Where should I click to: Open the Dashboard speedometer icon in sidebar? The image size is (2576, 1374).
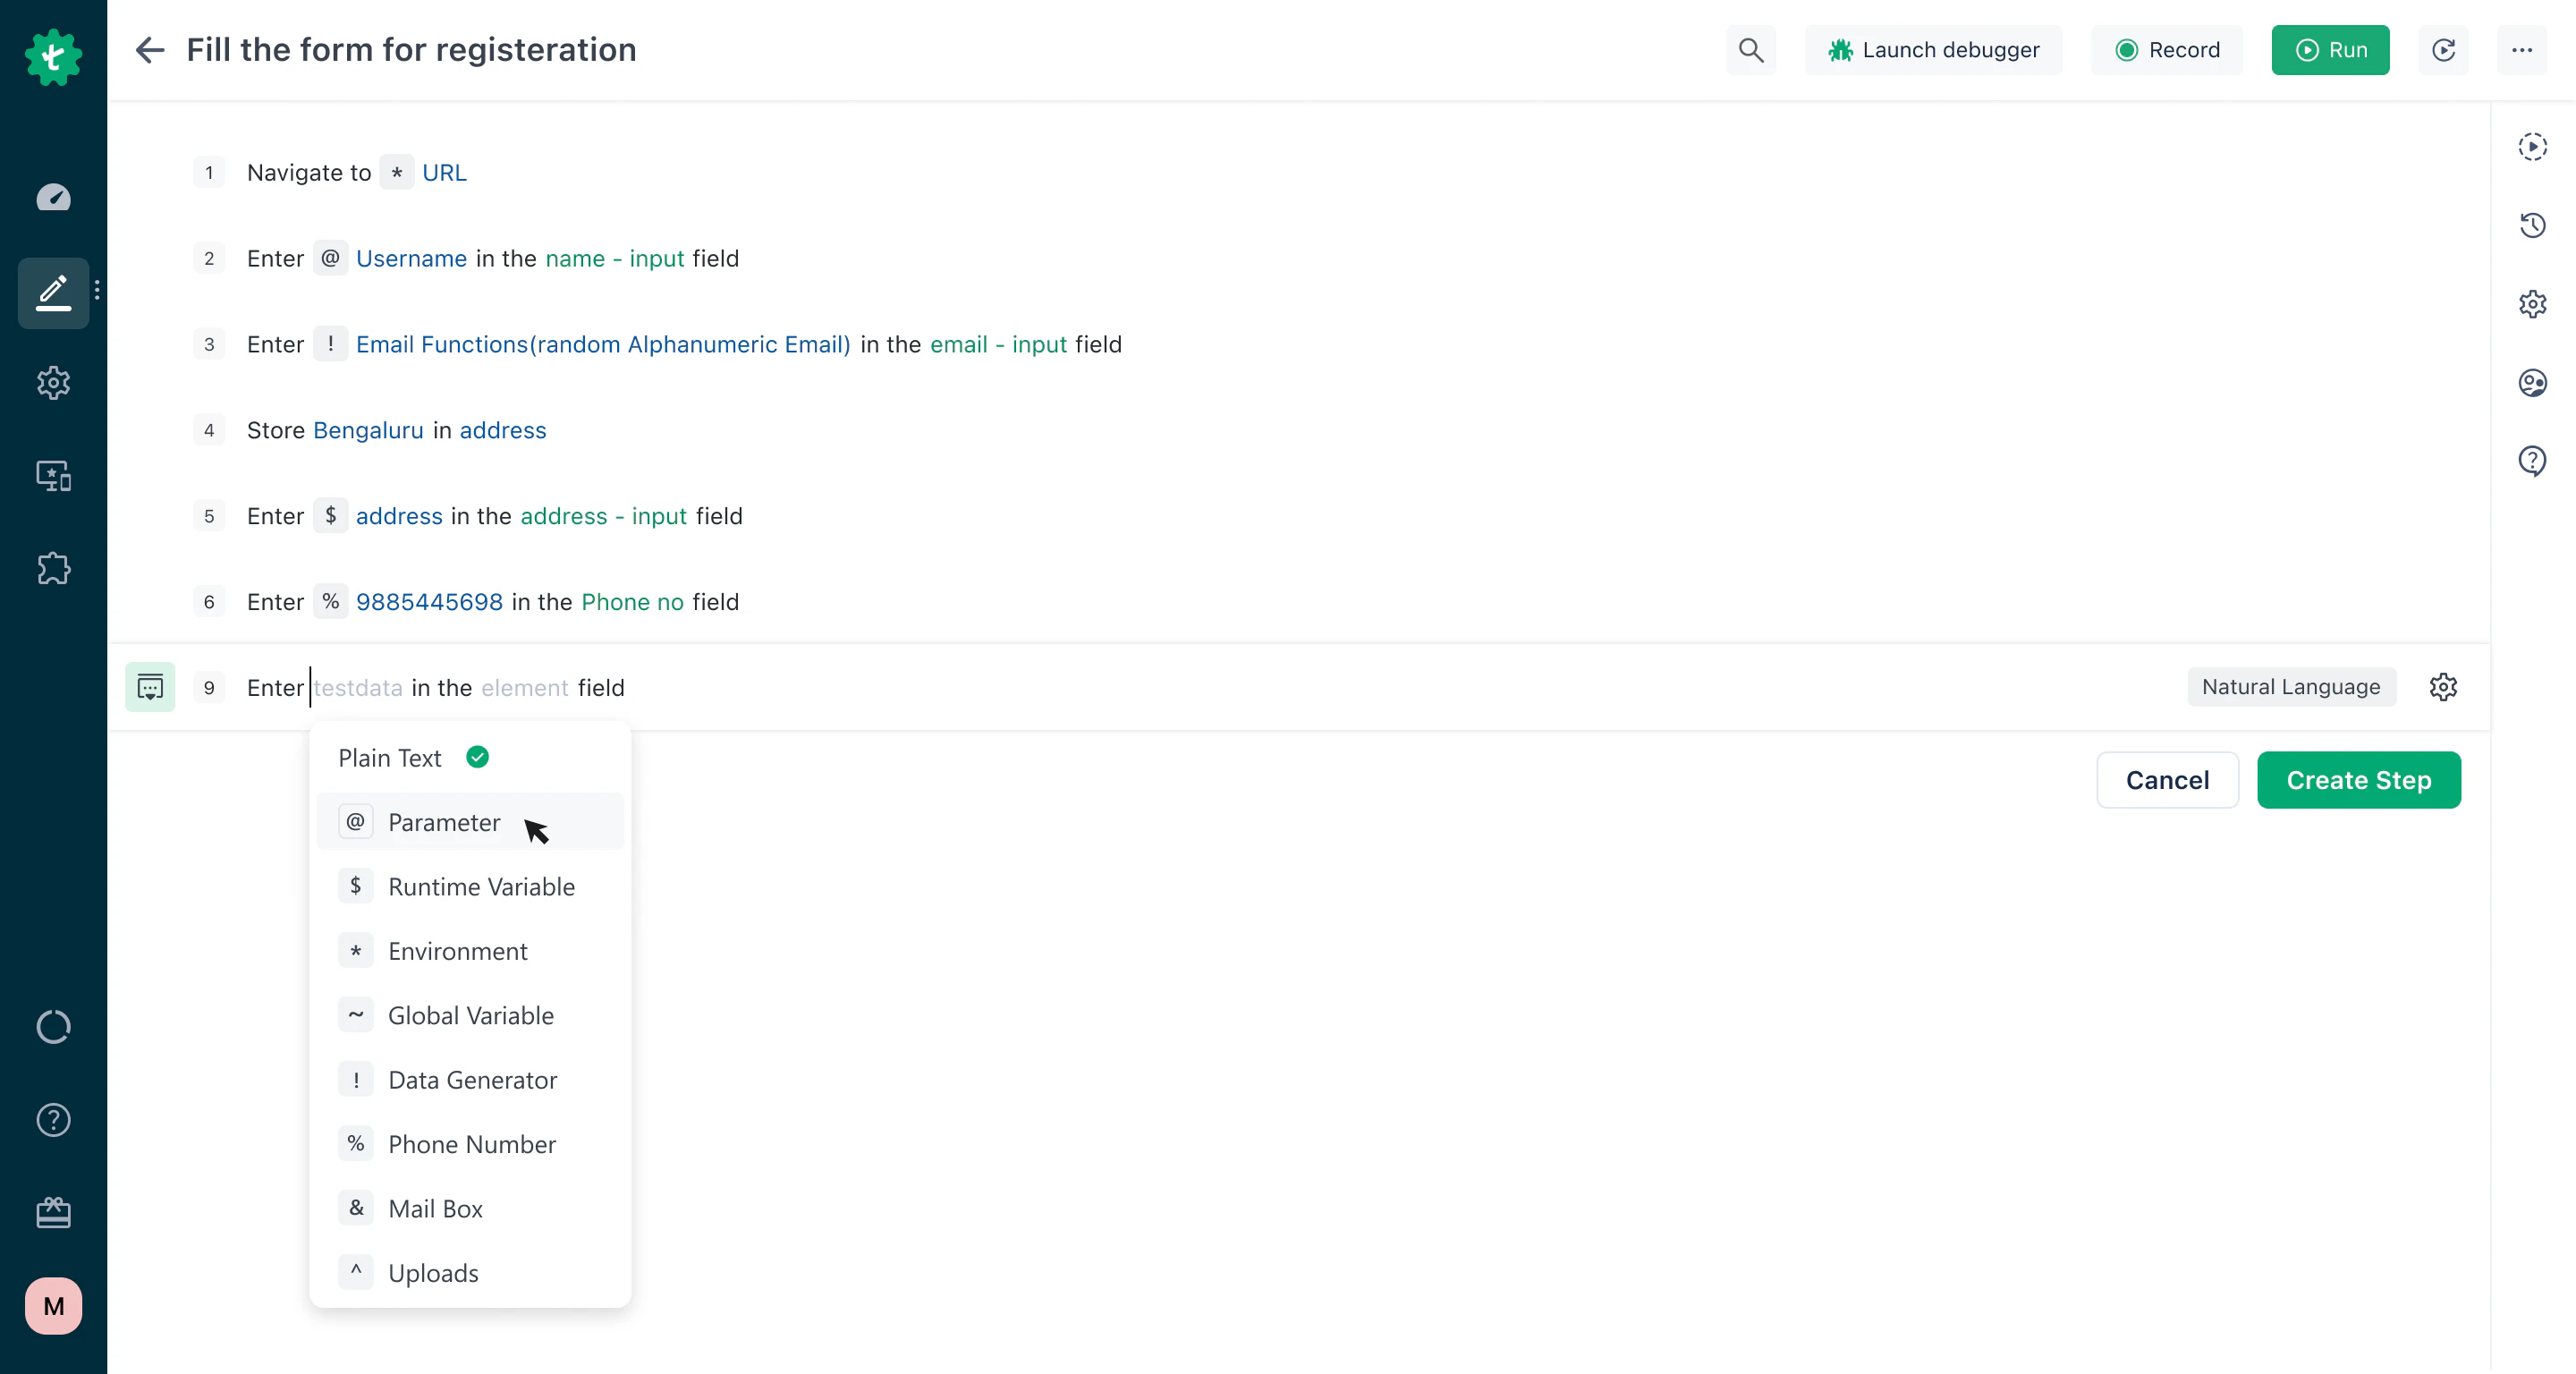[54, 197]
